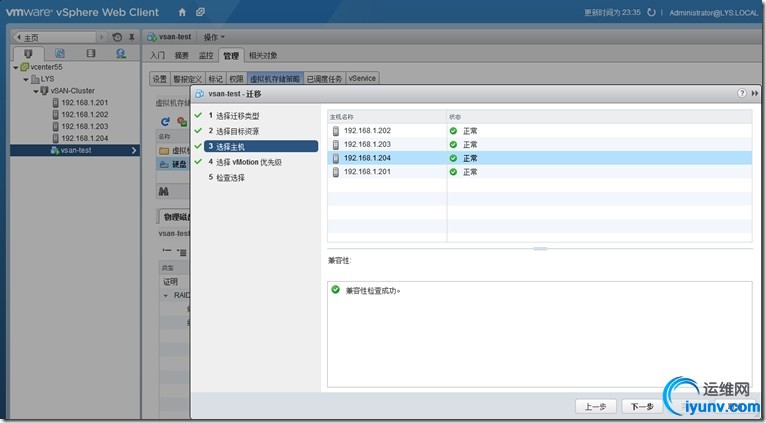Collapse the RAID row expander
Viewport: 766px width, 423px height.
point(165,296)
